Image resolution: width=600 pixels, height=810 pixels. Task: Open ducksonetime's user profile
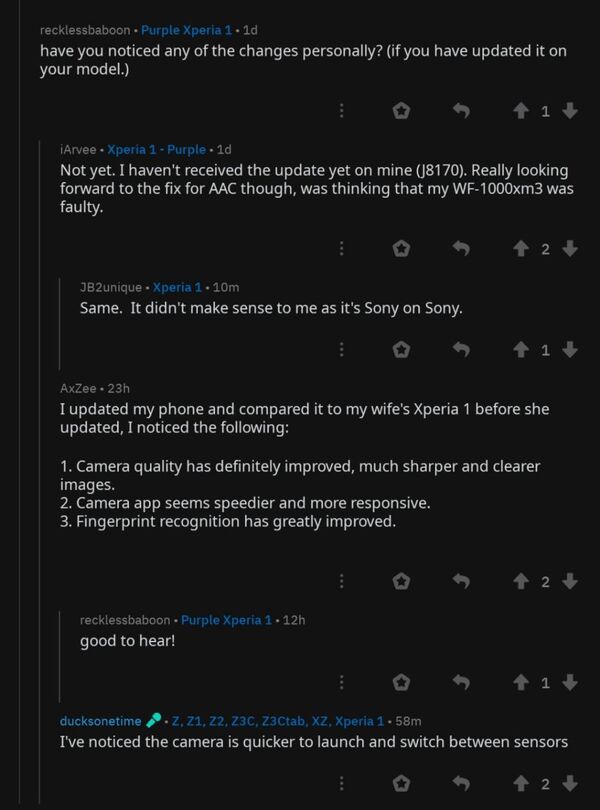tap(100, 721)
